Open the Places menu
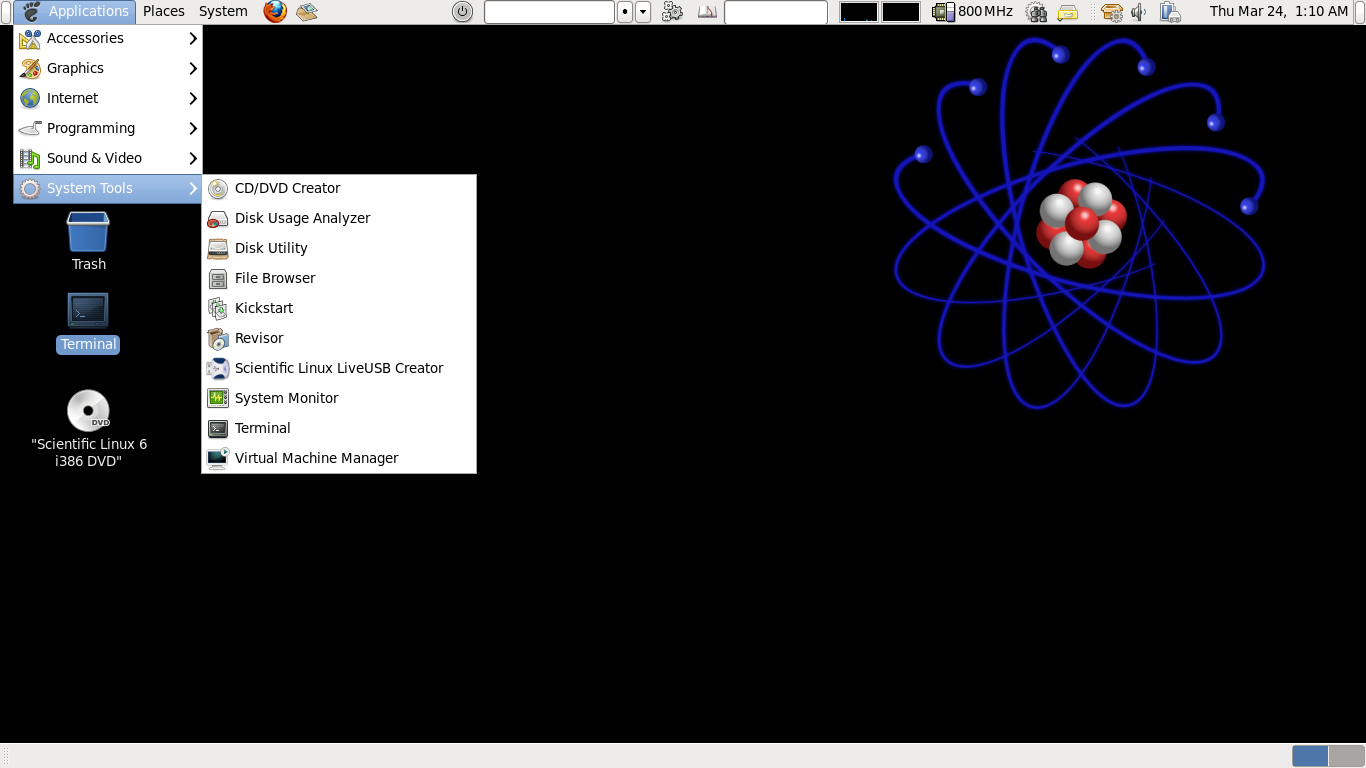1366x768 pixels. [164, 11]
